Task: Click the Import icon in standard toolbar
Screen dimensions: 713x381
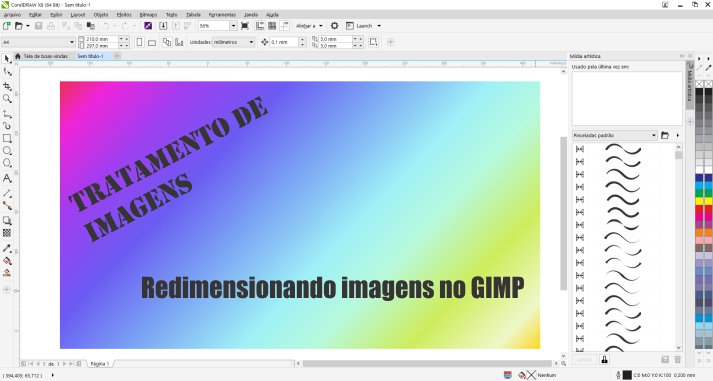Action: point(163,26)
